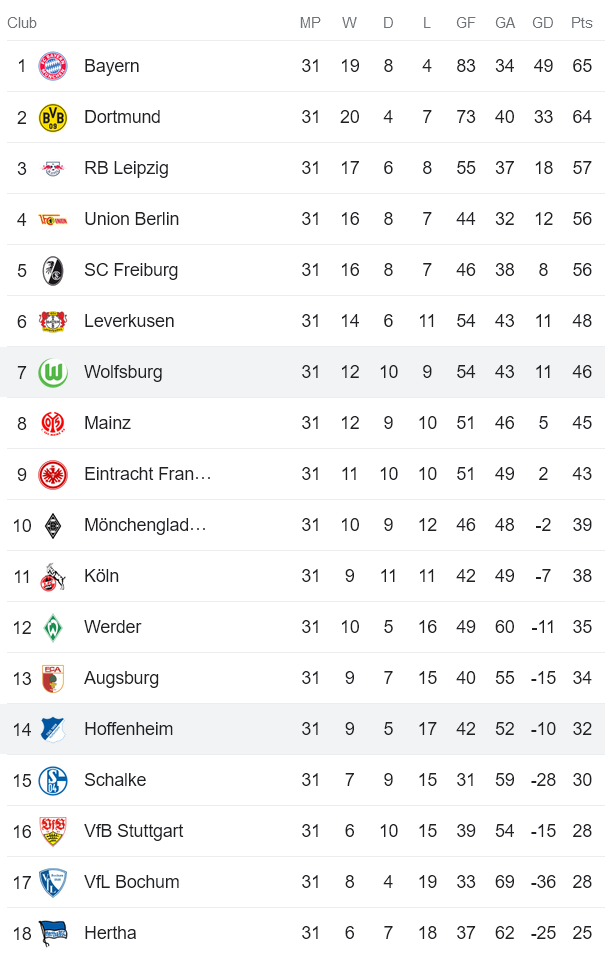Click the Hertha club crest
This screenshot has height=962, width=605.
(x=54, y=933)
